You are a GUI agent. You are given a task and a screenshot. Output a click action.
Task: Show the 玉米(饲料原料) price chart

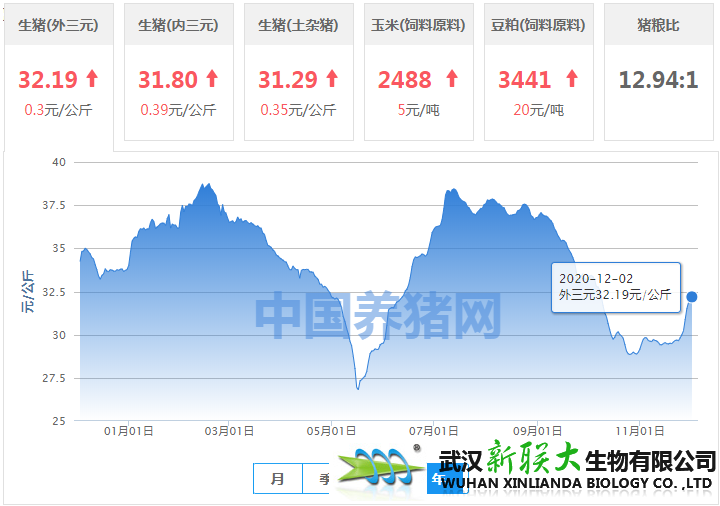(418, 25)
